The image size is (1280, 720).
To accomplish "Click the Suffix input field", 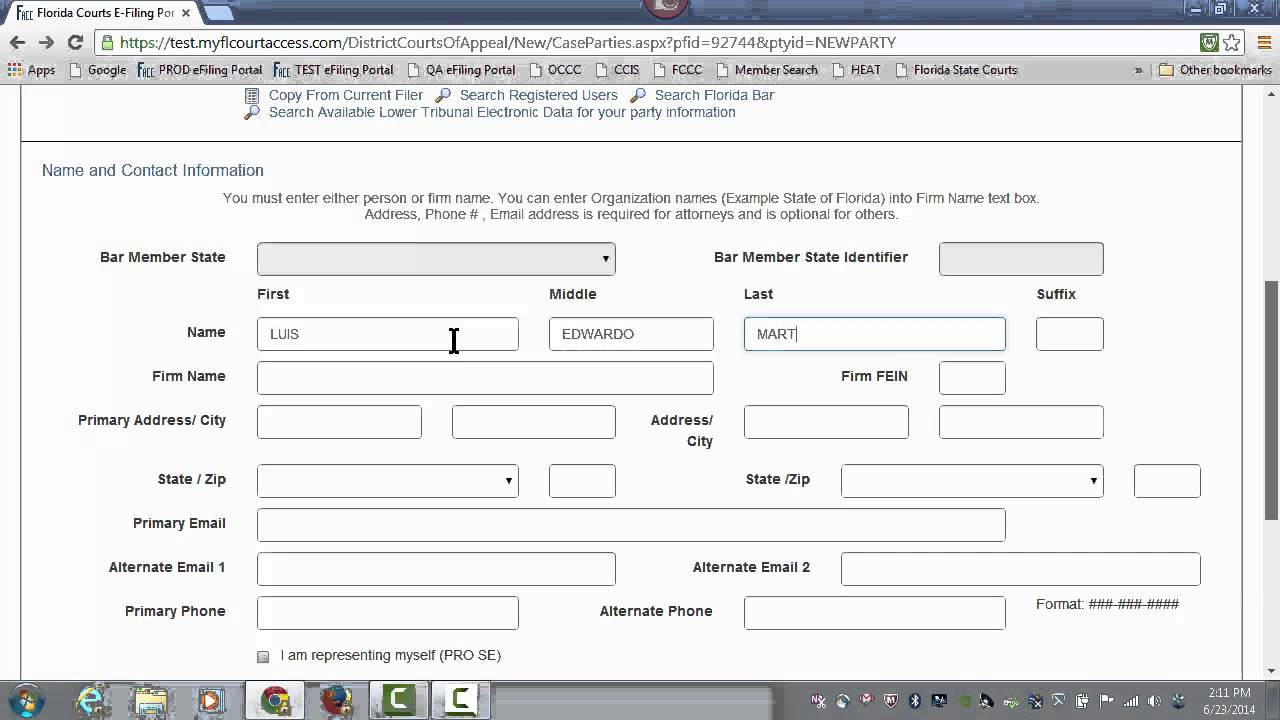I will 1070,334.
